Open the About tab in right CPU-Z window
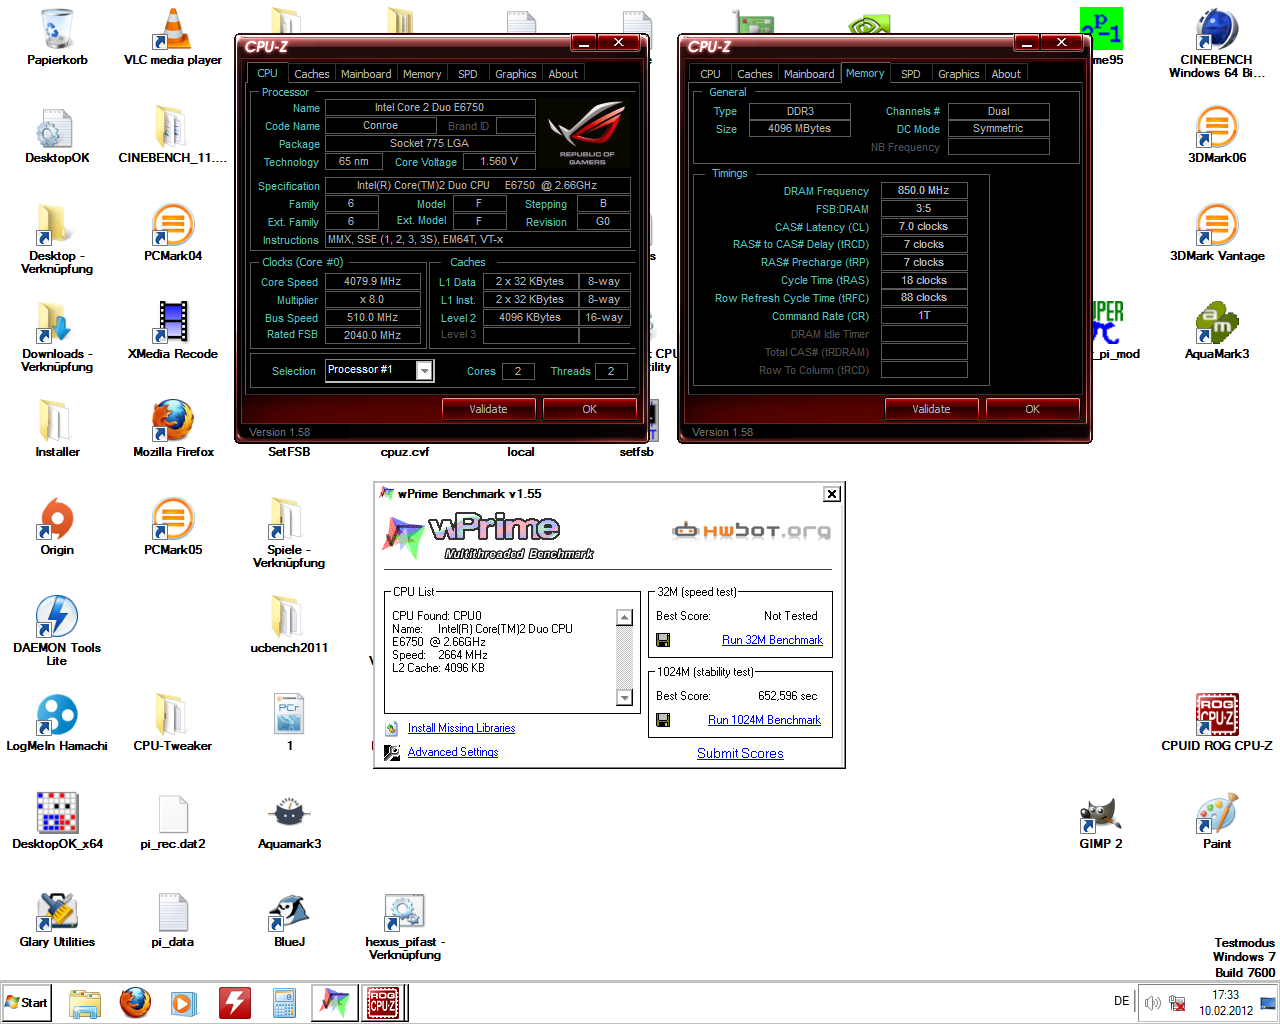1280x1024 pixels. tap(1006, 74)
